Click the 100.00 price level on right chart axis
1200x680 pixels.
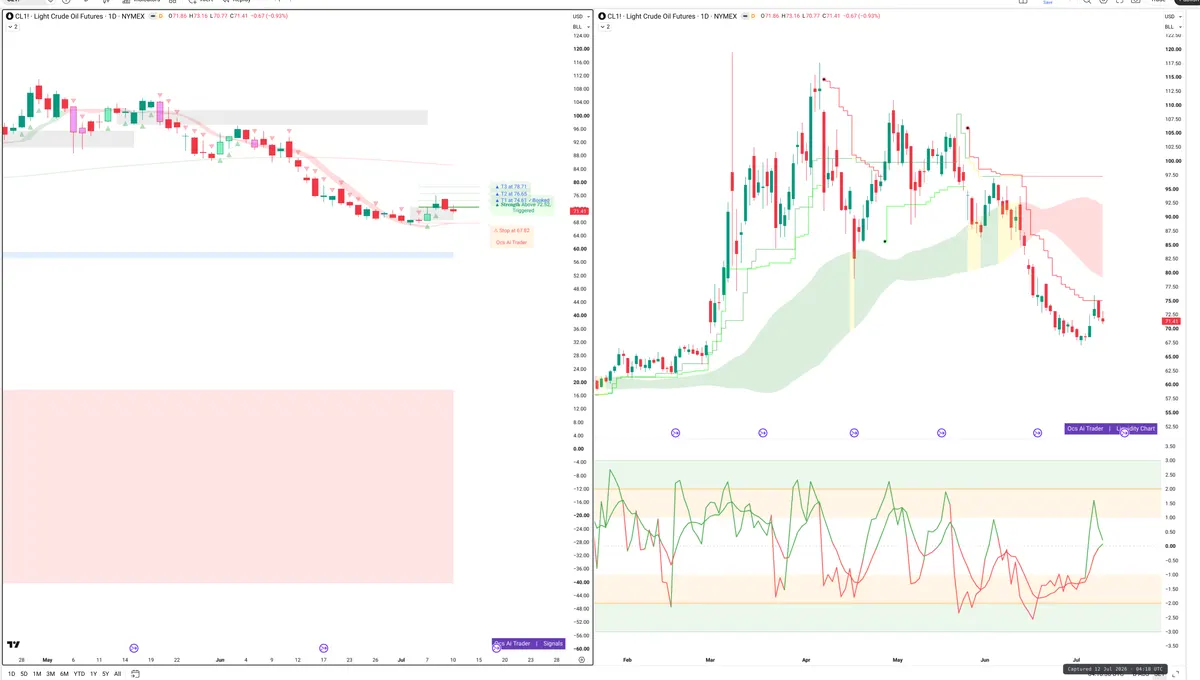[1173, 161]
